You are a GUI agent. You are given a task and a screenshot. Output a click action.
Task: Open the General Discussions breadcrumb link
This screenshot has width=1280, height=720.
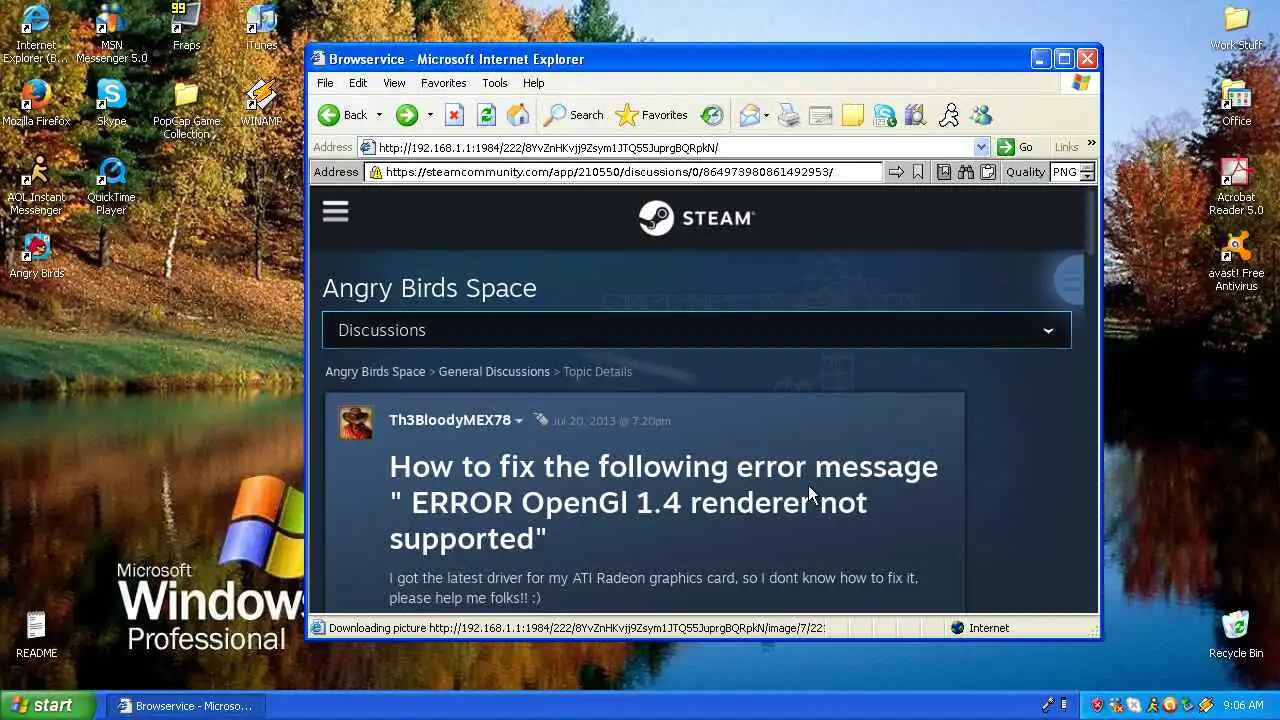[x=494, y=371]
